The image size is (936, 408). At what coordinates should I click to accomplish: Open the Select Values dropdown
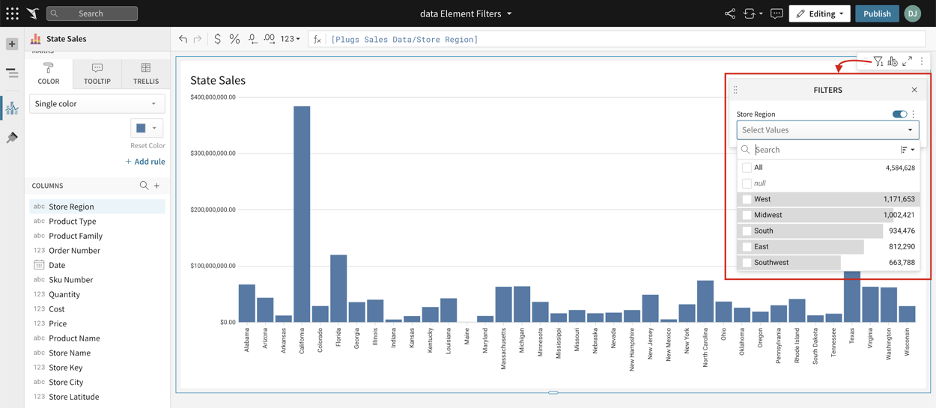pyautogui.click(x=827, y=130)
